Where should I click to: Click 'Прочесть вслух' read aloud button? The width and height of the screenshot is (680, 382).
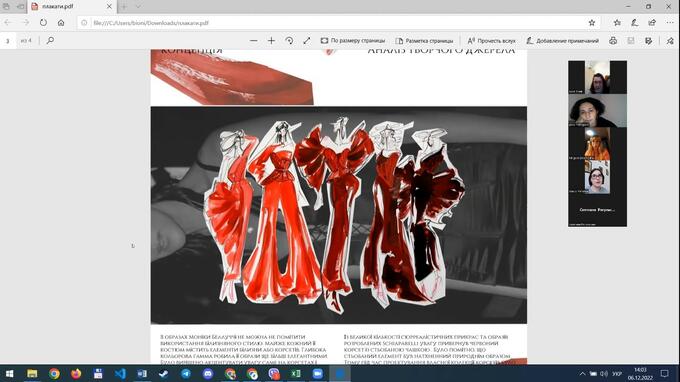[x=491, y=41]
